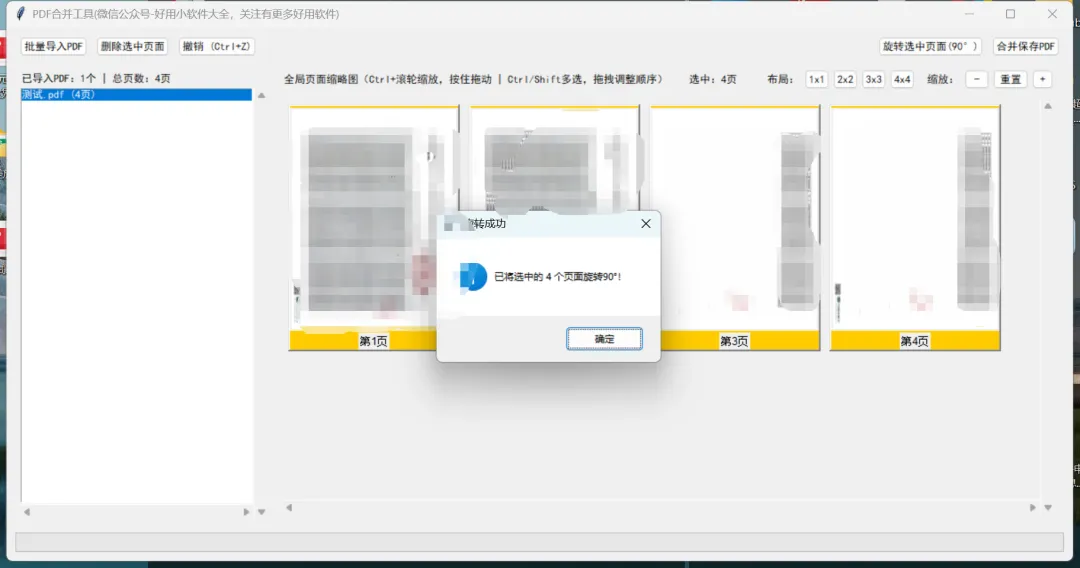Select the 第4页 page thumbnail
The width and height of the screenshot is (1080, 568).
coord(915,227)
